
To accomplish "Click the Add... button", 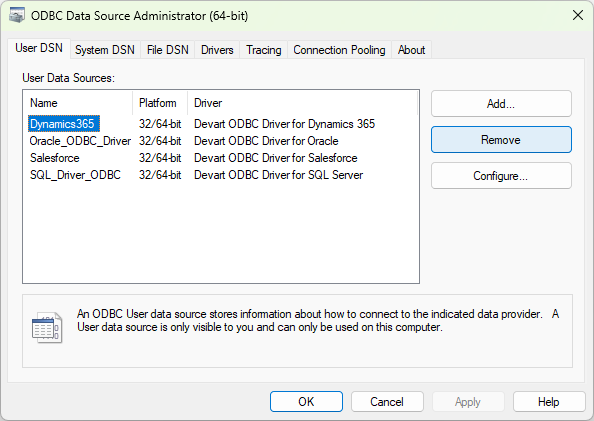I will [501, 103].
